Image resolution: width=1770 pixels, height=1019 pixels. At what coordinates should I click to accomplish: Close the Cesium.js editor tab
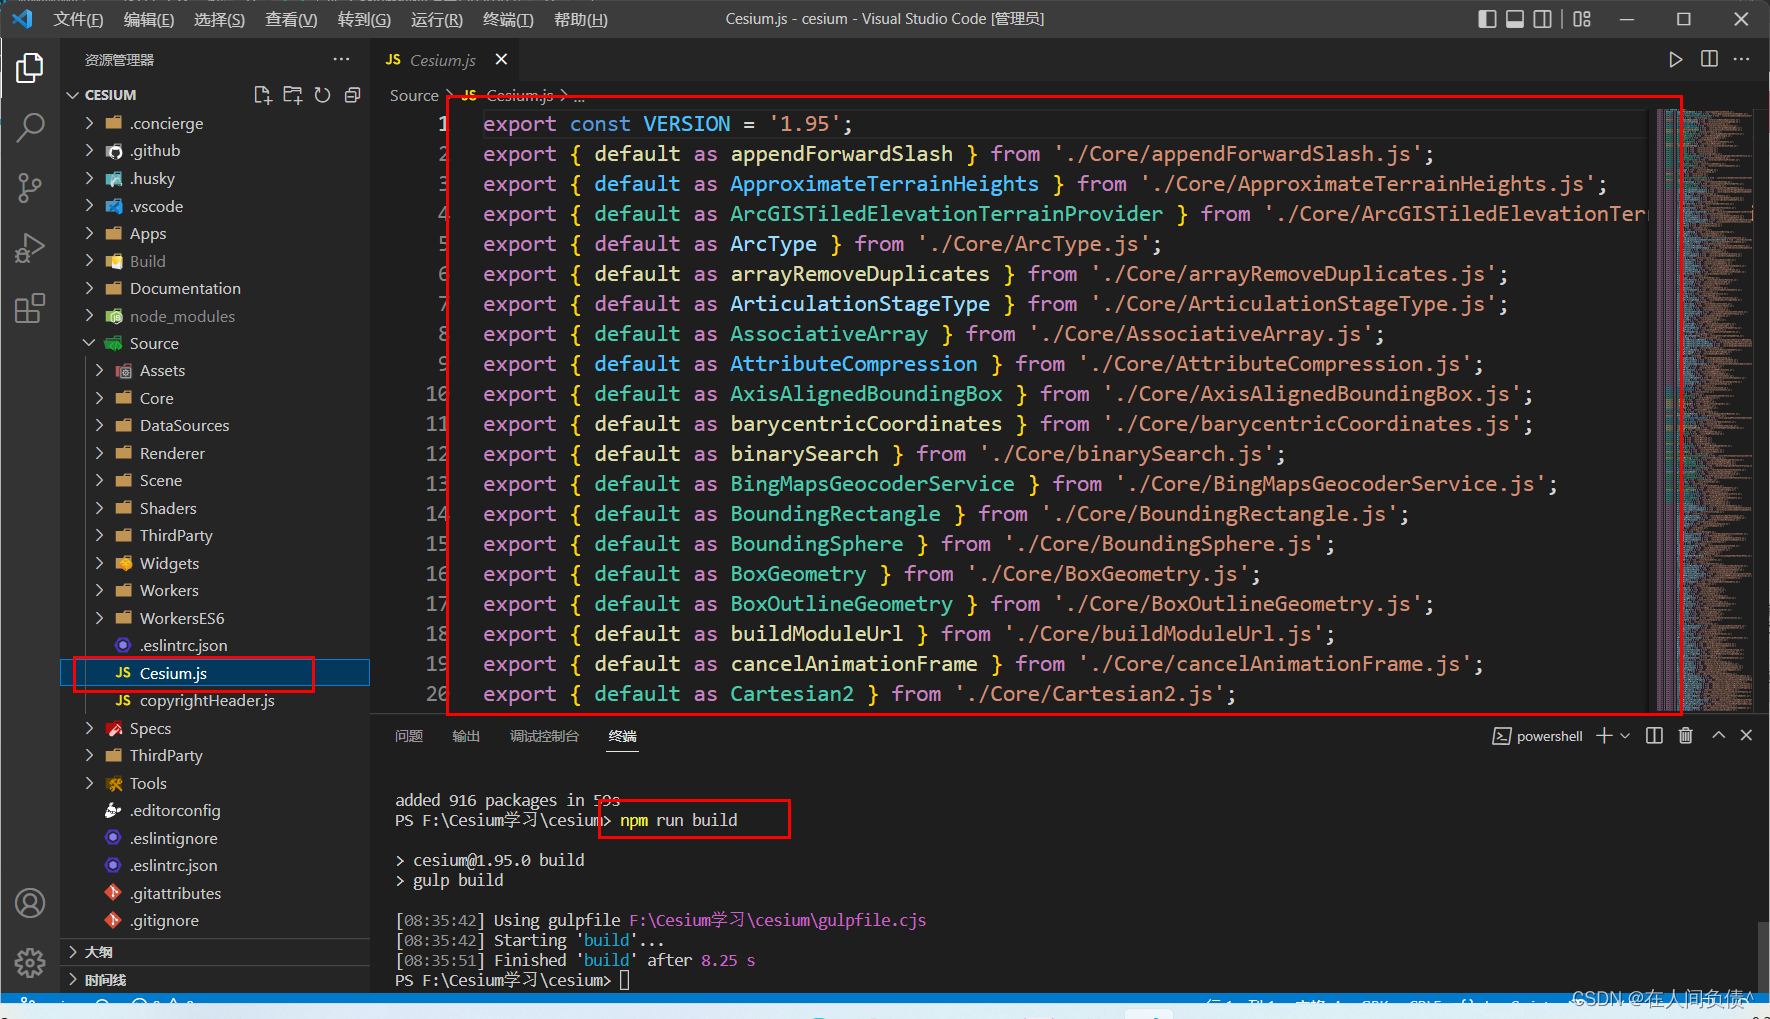501,60
